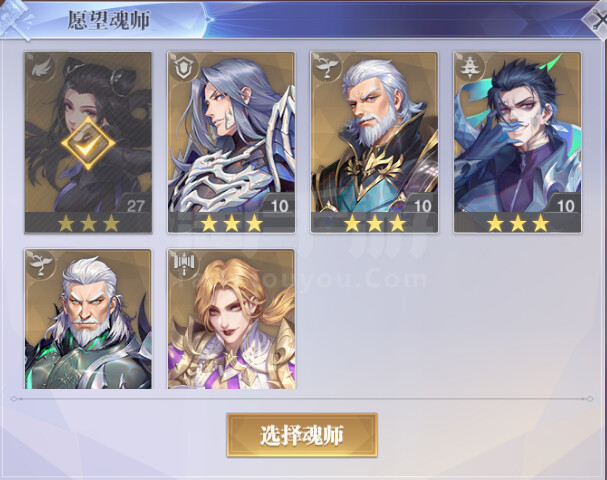Close the 愿望魂师 wish panel
The width and height of the screenshot is (607, 480).
[596, 20]
